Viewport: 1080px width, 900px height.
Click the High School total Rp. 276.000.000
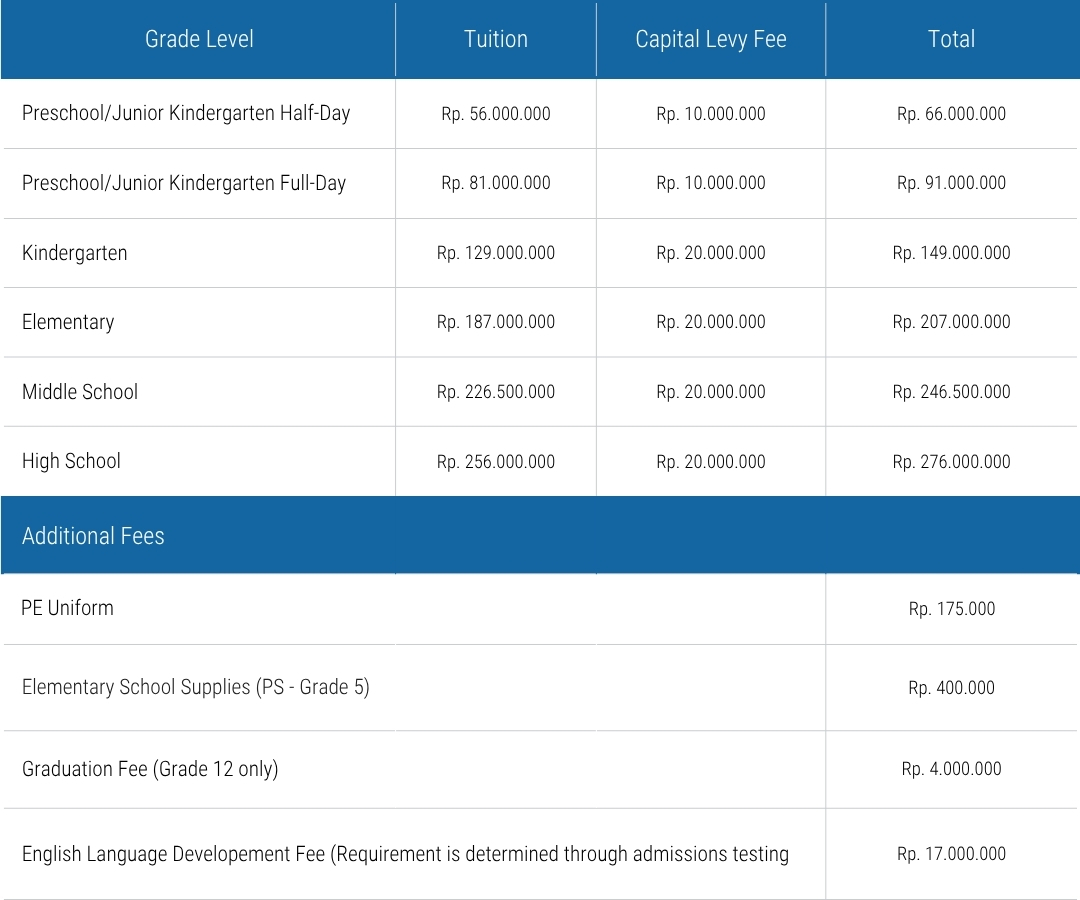951,462
